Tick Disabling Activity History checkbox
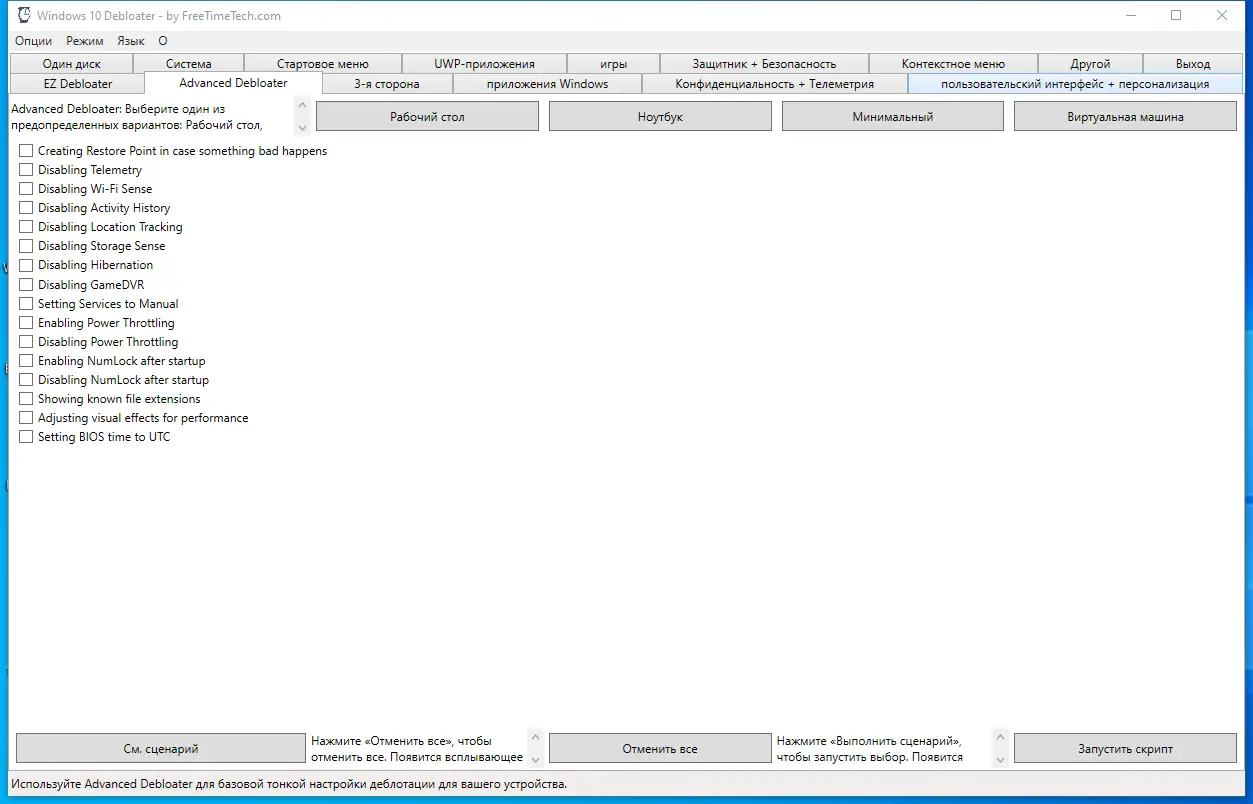Image resolution: width=1253 pixels, height=804 pixels. point(26,208)
